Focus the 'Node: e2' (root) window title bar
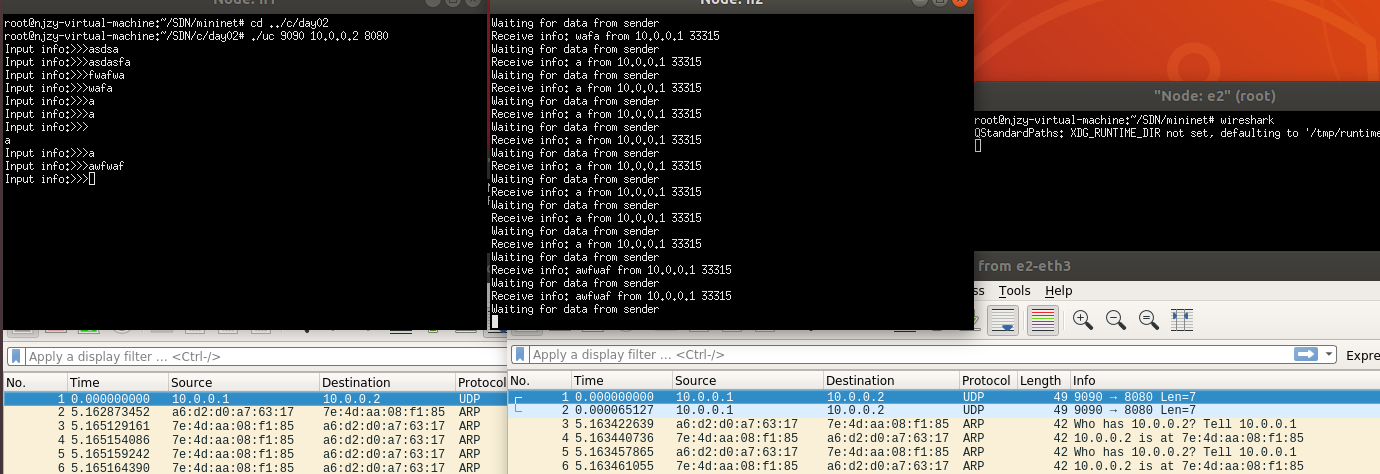 coord(1176,95)
